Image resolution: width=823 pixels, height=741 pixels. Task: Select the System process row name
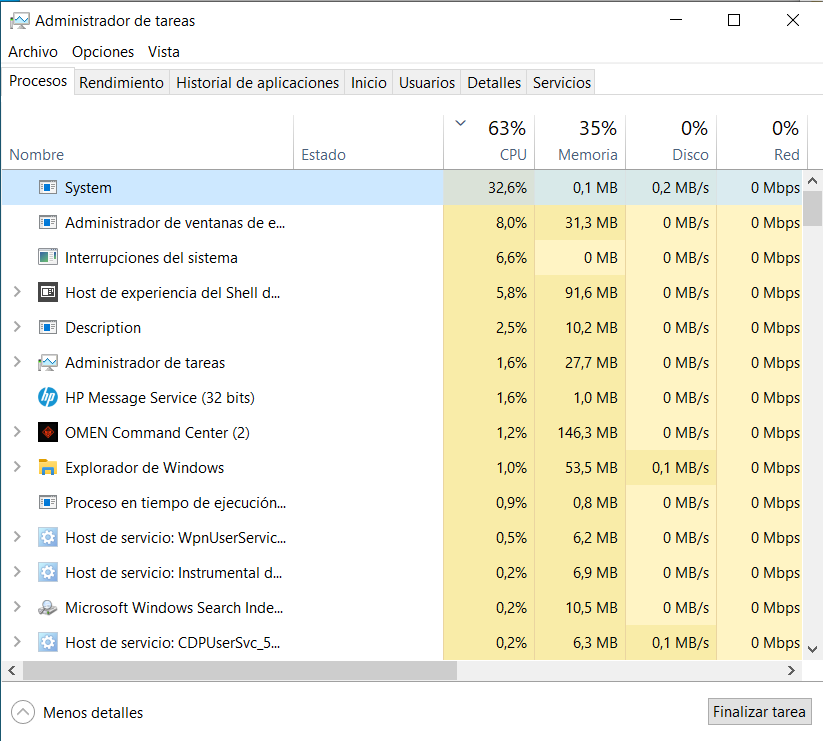(88, 187)
